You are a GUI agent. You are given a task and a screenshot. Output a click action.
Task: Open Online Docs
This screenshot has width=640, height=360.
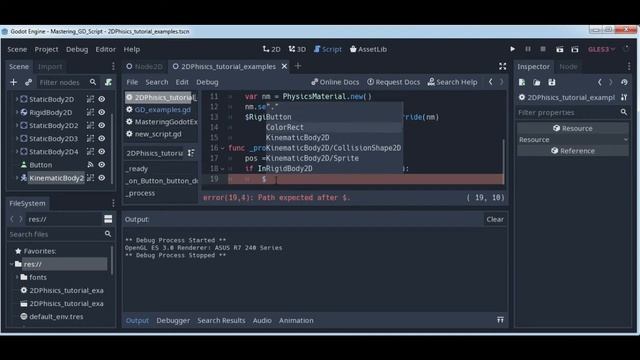pyautogui.click(x=335, y=82)
